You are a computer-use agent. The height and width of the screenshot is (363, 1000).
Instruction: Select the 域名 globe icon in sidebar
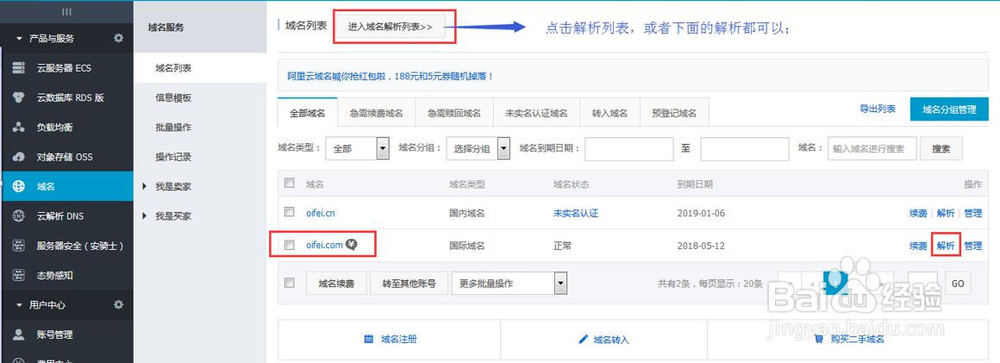[18, 187]
